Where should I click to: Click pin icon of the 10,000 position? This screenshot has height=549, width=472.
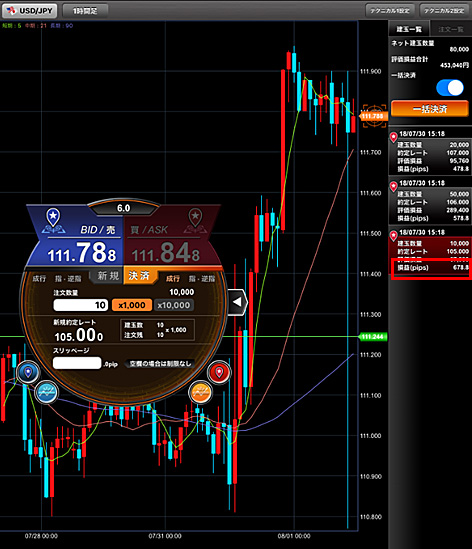(394, 235)
